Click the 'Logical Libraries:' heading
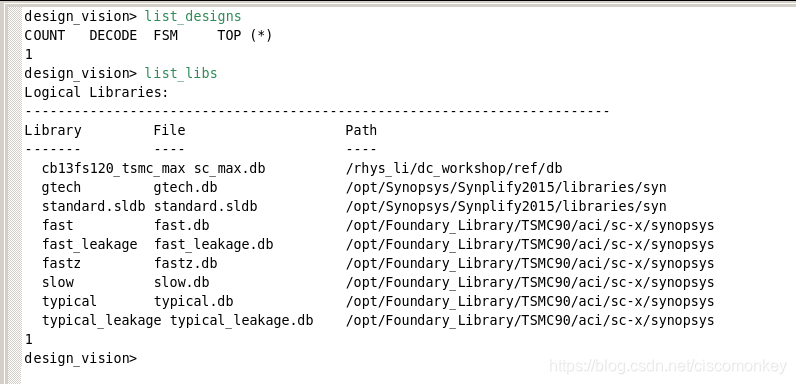796x384 pixels. tap(96, 92)
